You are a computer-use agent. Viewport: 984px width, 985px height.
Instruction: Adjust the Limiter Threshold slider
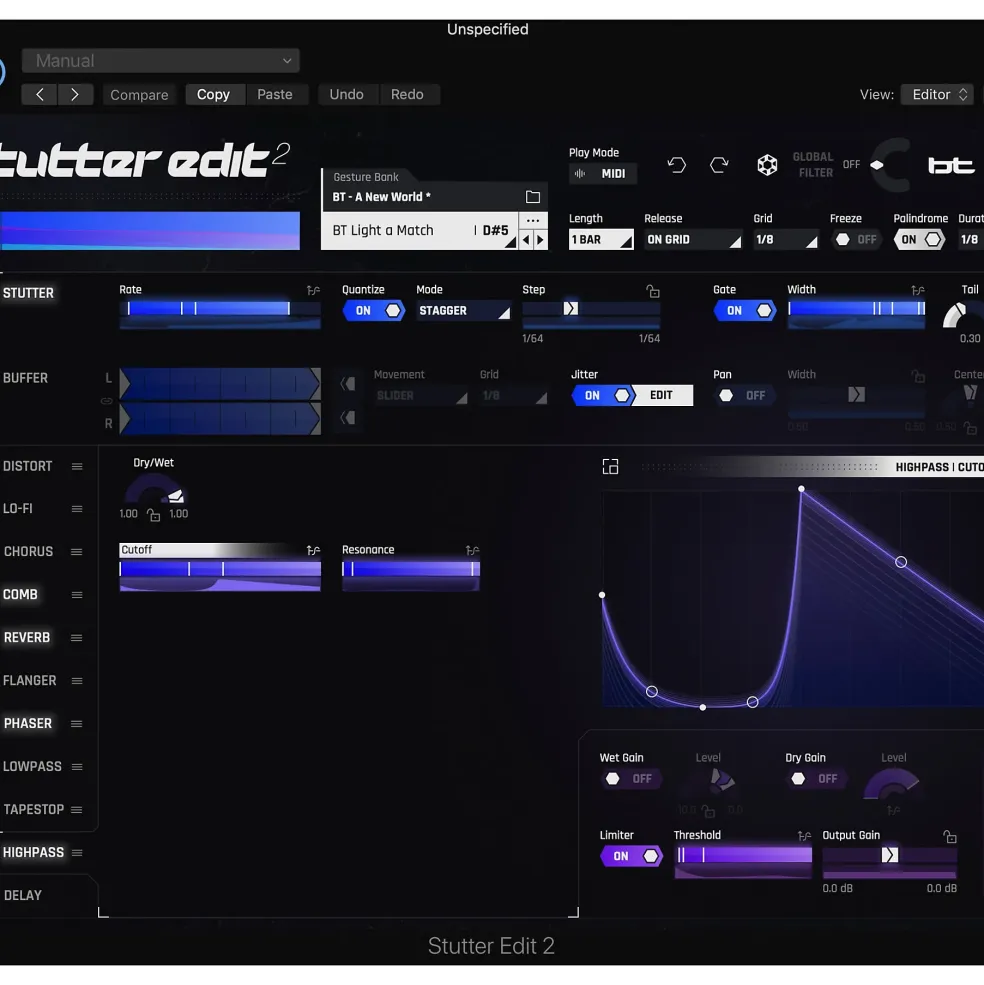743,855
